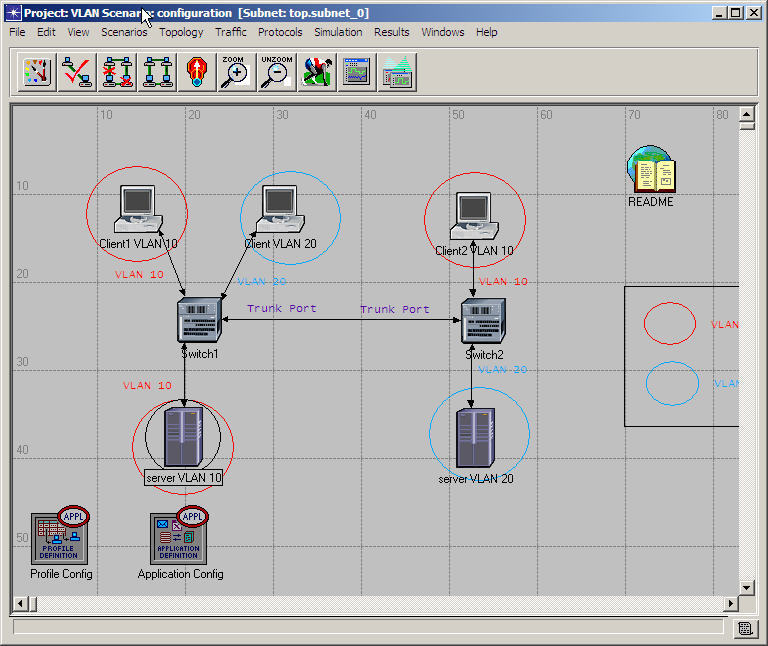The image size is (768, 646).
Task: Click 'VLAN 10' label beside Client2 link
Action: (x=503, y=282)
